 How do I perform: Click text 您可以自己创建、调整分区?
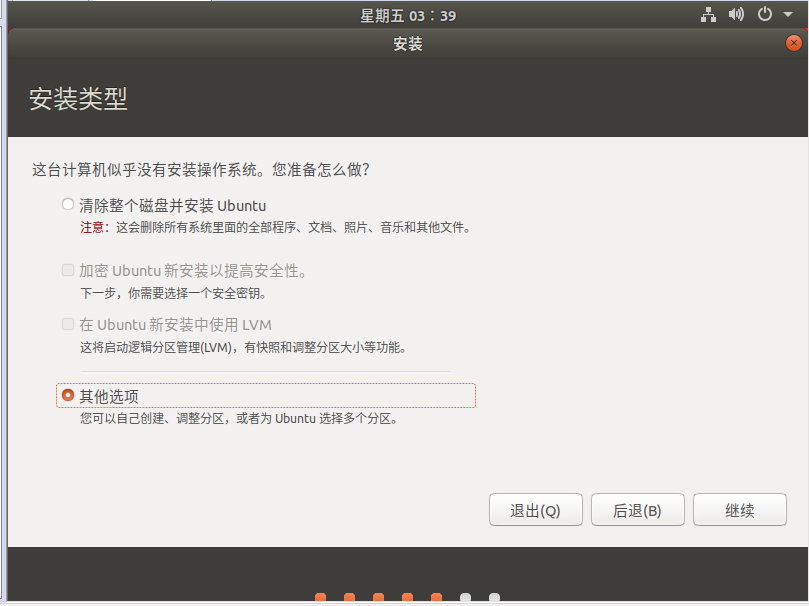tap(152, 418)
